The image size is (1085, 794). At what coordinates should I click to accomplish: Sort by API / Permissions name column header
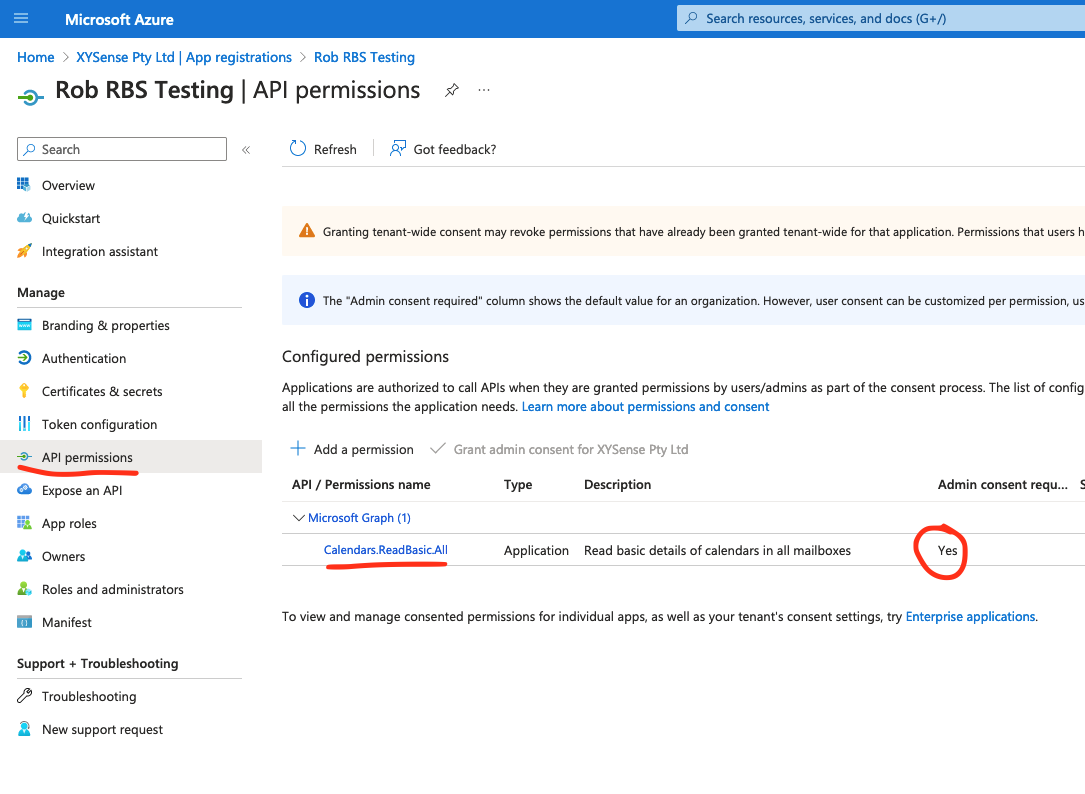(361, 485)
